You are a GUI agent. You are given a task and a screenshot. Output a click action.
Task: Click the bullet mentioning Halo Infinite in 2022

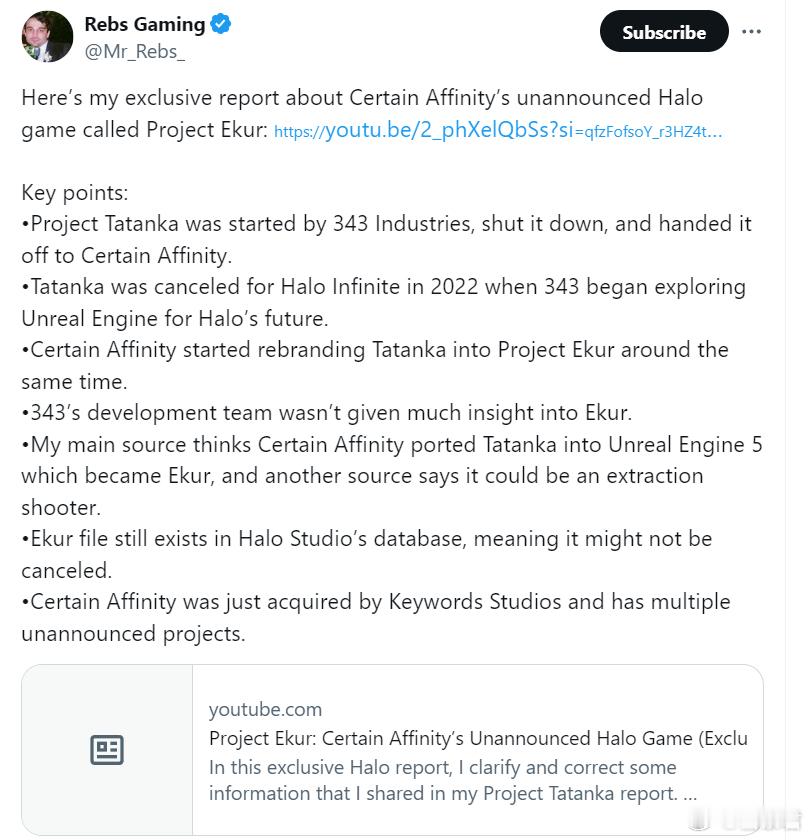tap(384, 303)
